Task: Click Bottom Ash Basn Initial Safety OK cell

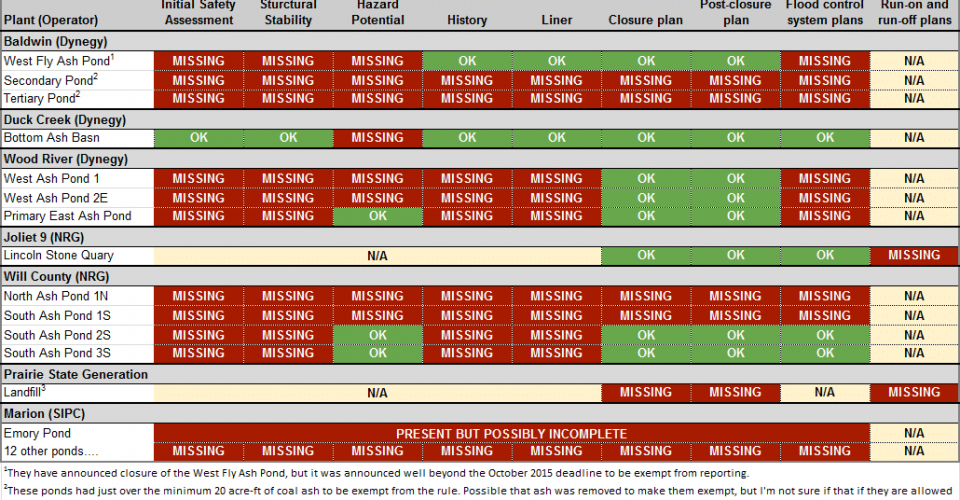Action: point(198,138)
